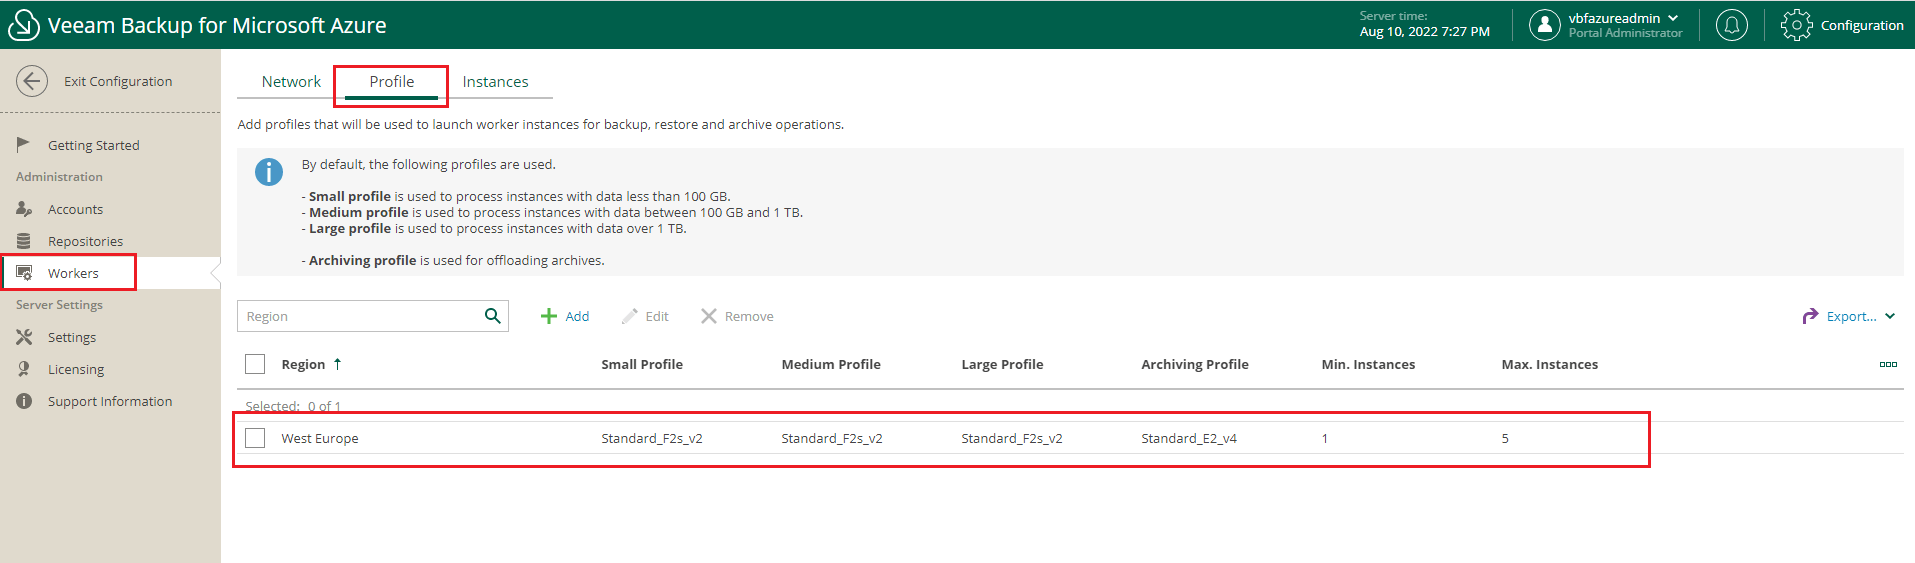Image resolution: width=1915 pixels, height=563 pixels.
Task: Click the Medium Profile column header
Action: click(x=831, y=364)
